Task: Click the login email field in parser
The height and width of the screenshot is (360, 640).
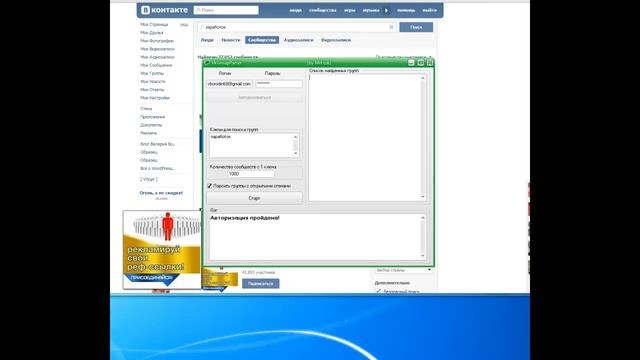Action: 229,84
